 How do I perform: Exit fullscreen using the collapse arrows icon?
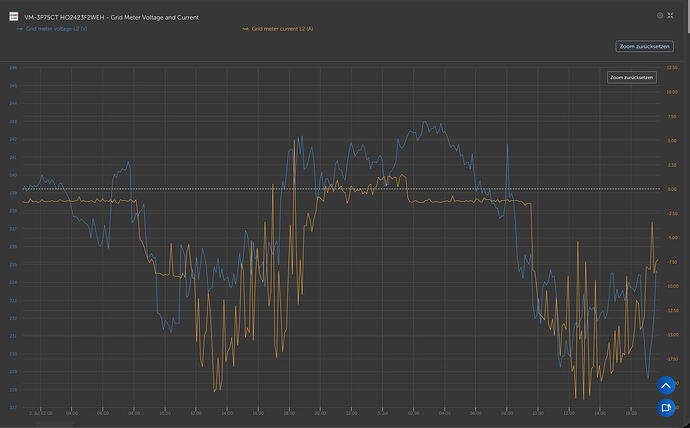point(670,15)
